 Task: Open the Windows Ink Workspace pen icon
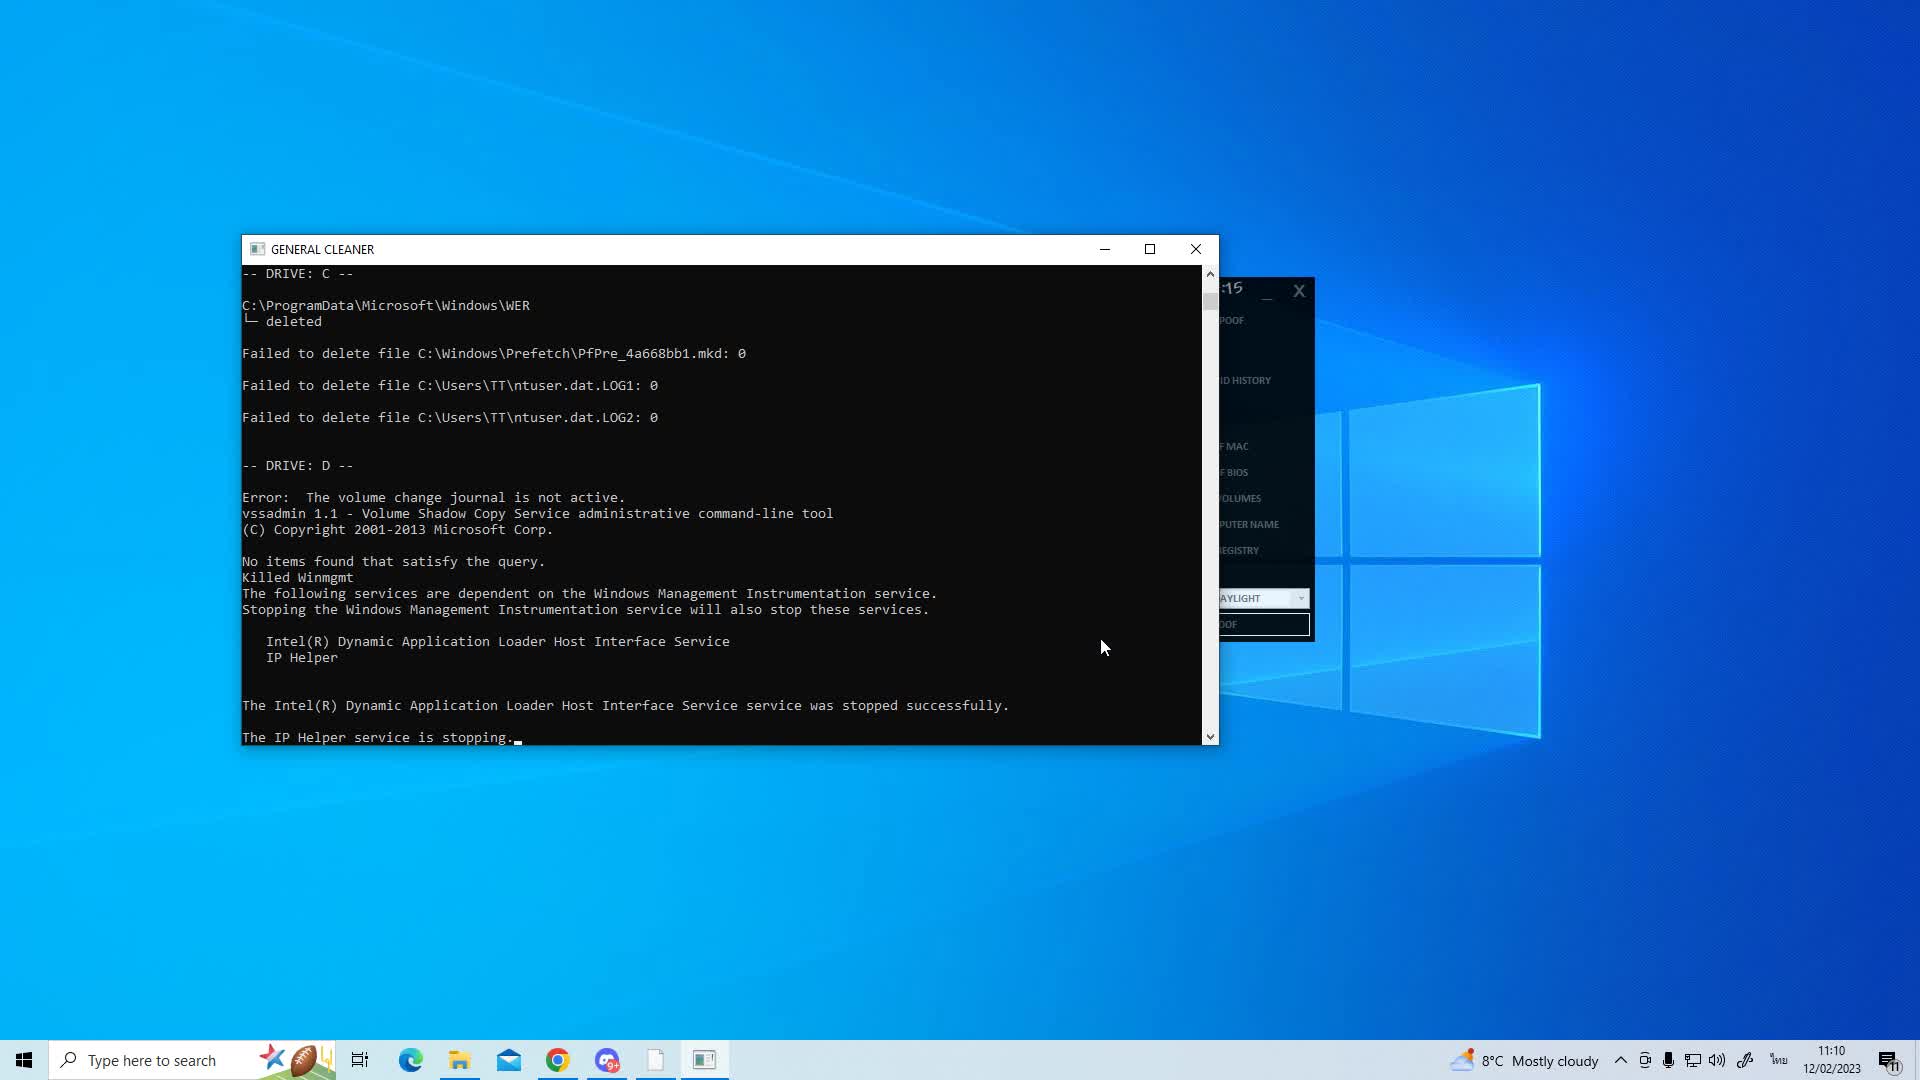(1745, 1060)
